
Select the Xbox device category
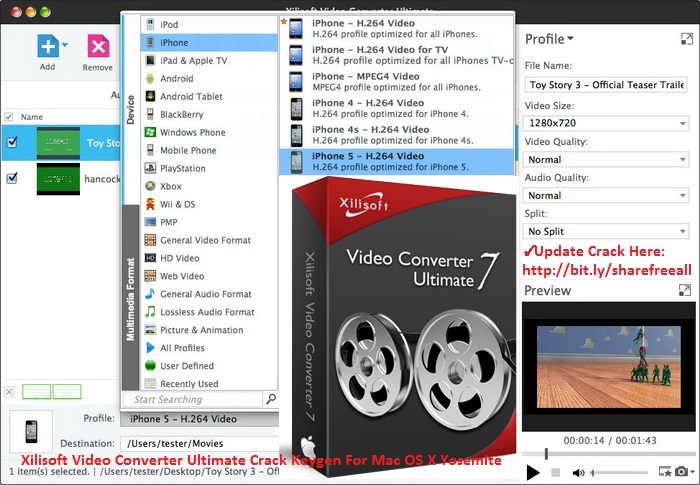pos(171,186)
